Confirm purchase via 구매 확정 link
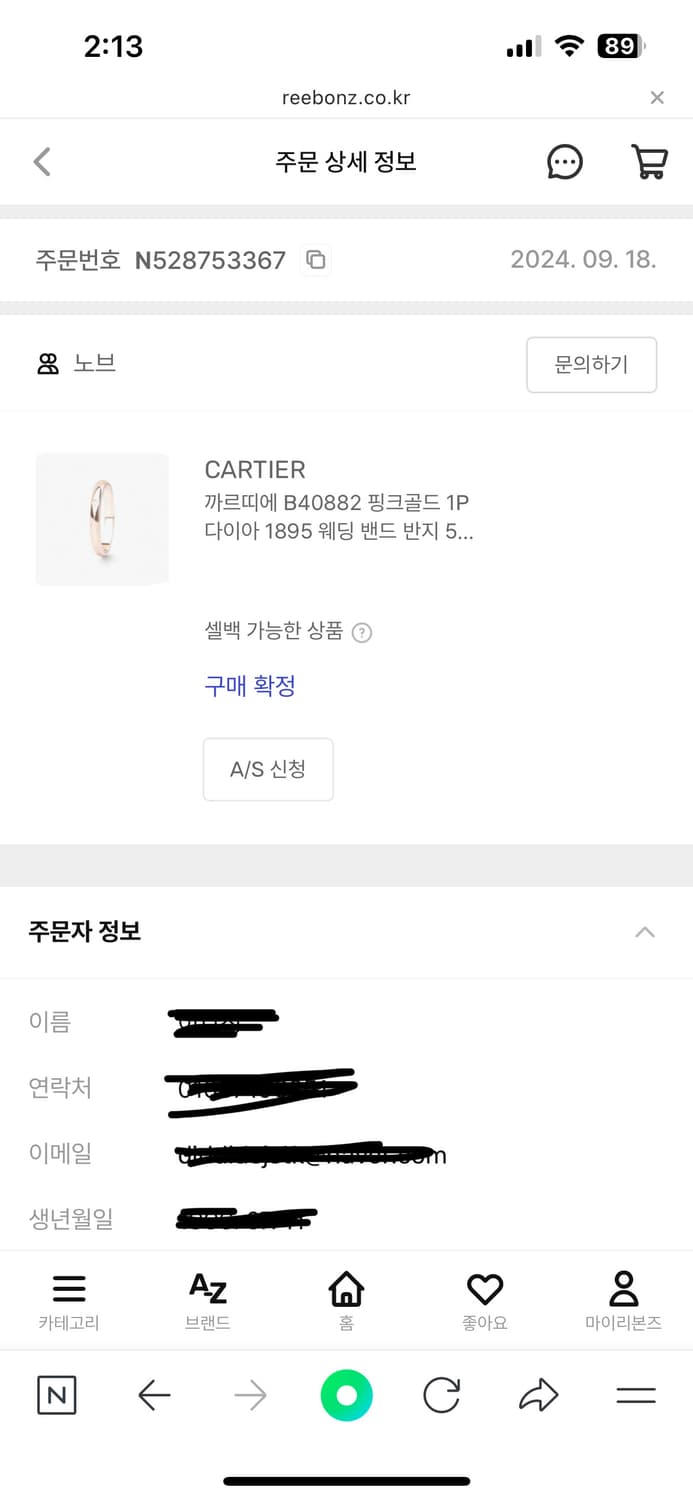The height and width of the screenshot is (1500, 693). (x=249, y=687)
